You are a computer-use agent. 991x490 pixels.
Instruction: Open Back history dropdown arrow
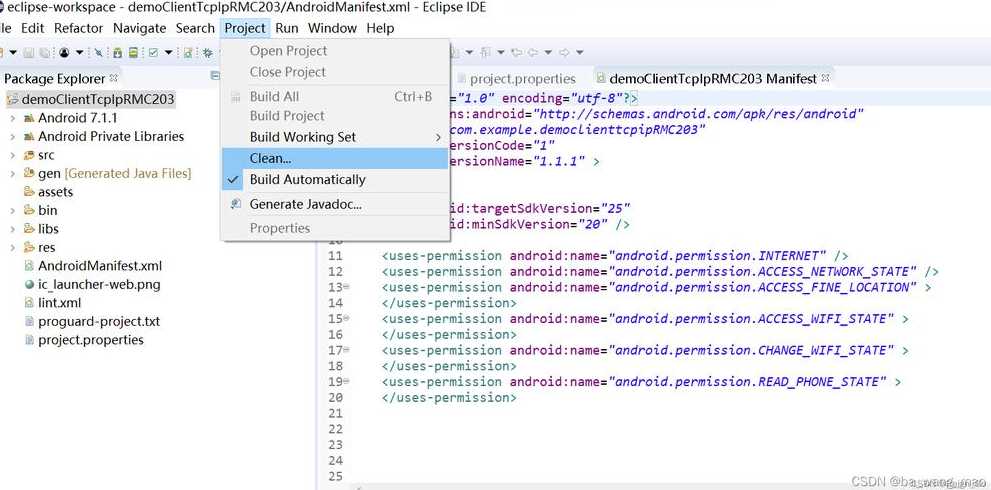[548, 52]
